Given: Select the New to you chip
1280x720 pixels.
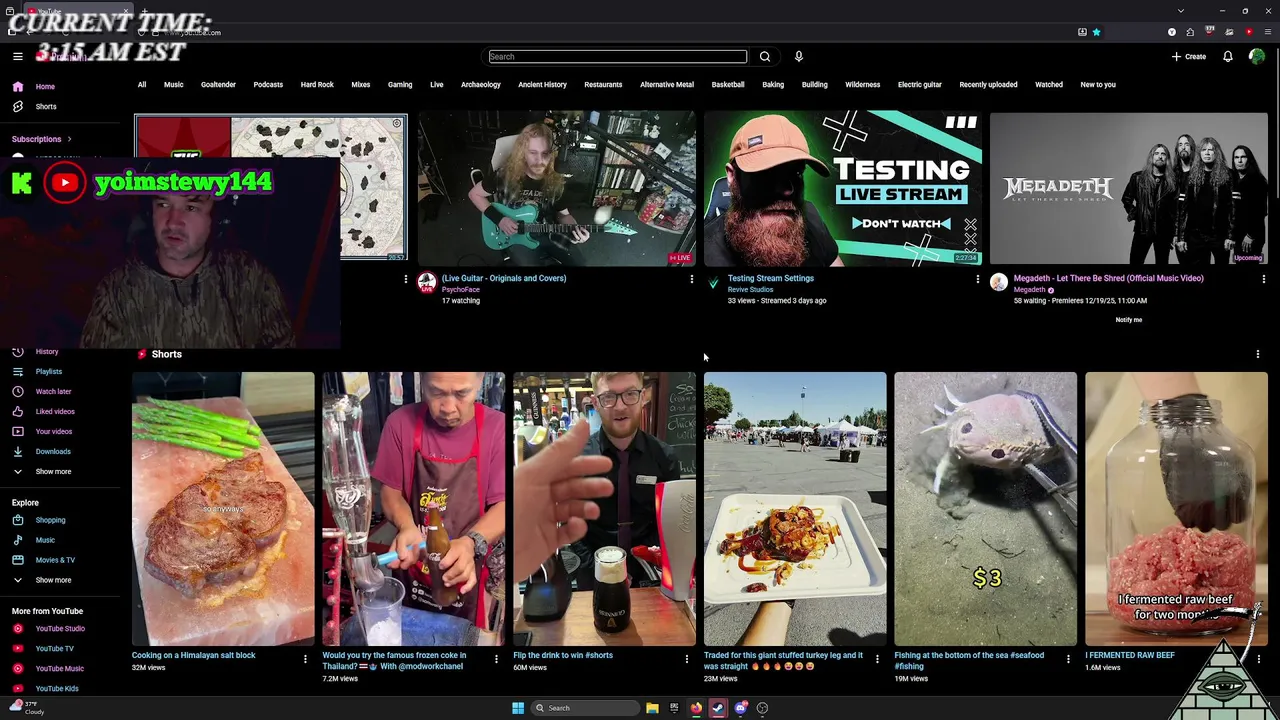Looking at the screenshot, I should pos(1098,85).
